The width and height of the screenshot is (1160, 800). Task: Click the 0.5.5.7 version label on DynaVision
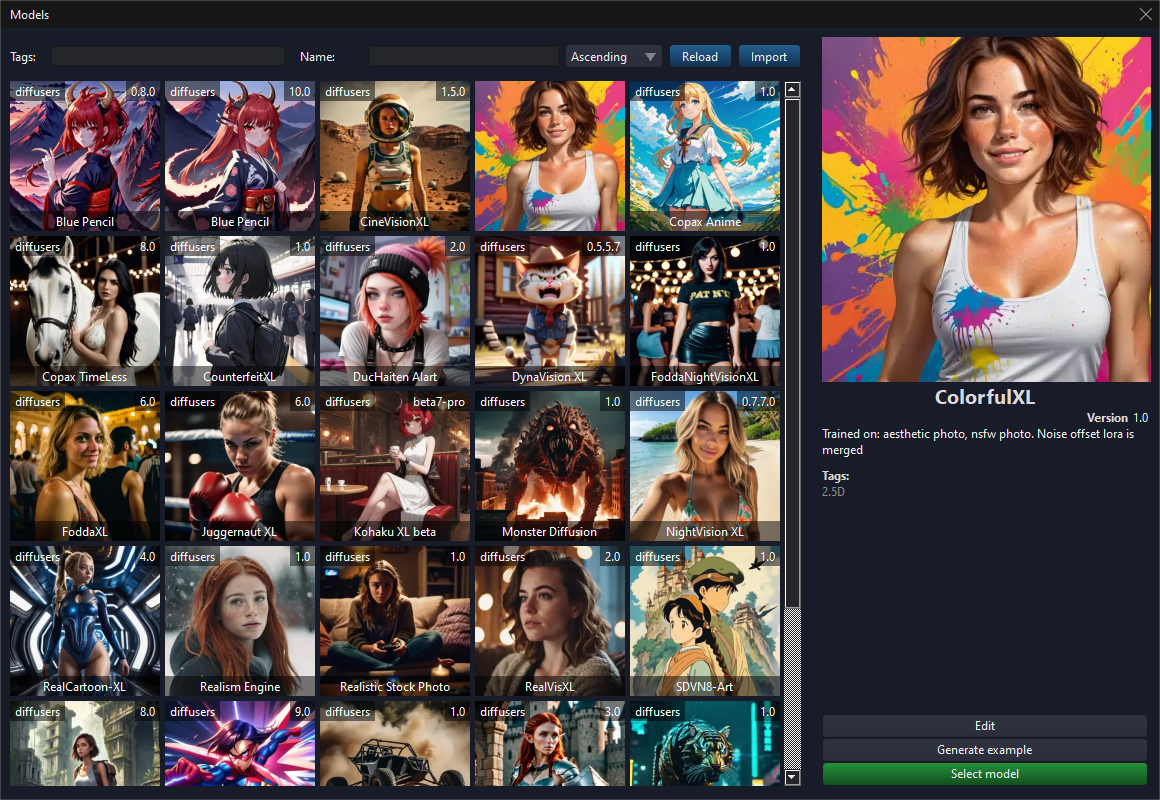click(604, 246)
